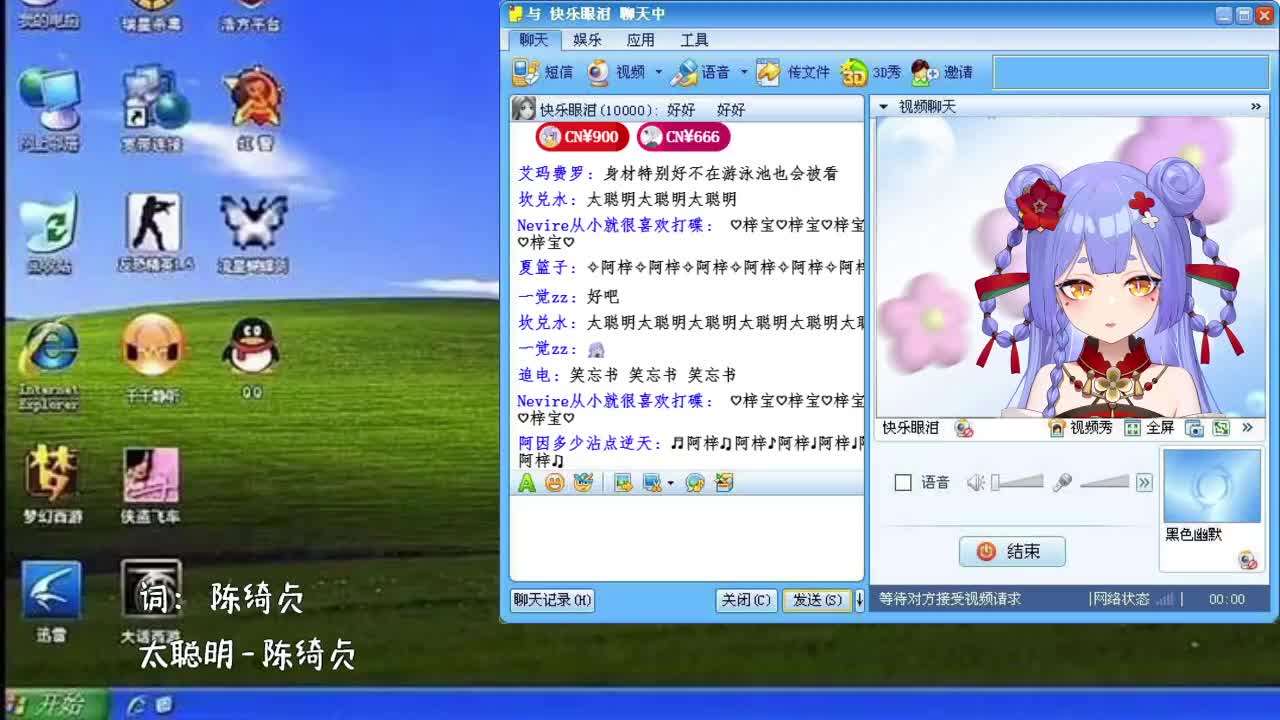Open 迅雷 Thunder desktop icon
This screenshot has height=720, width=1280.
point(51,600)
